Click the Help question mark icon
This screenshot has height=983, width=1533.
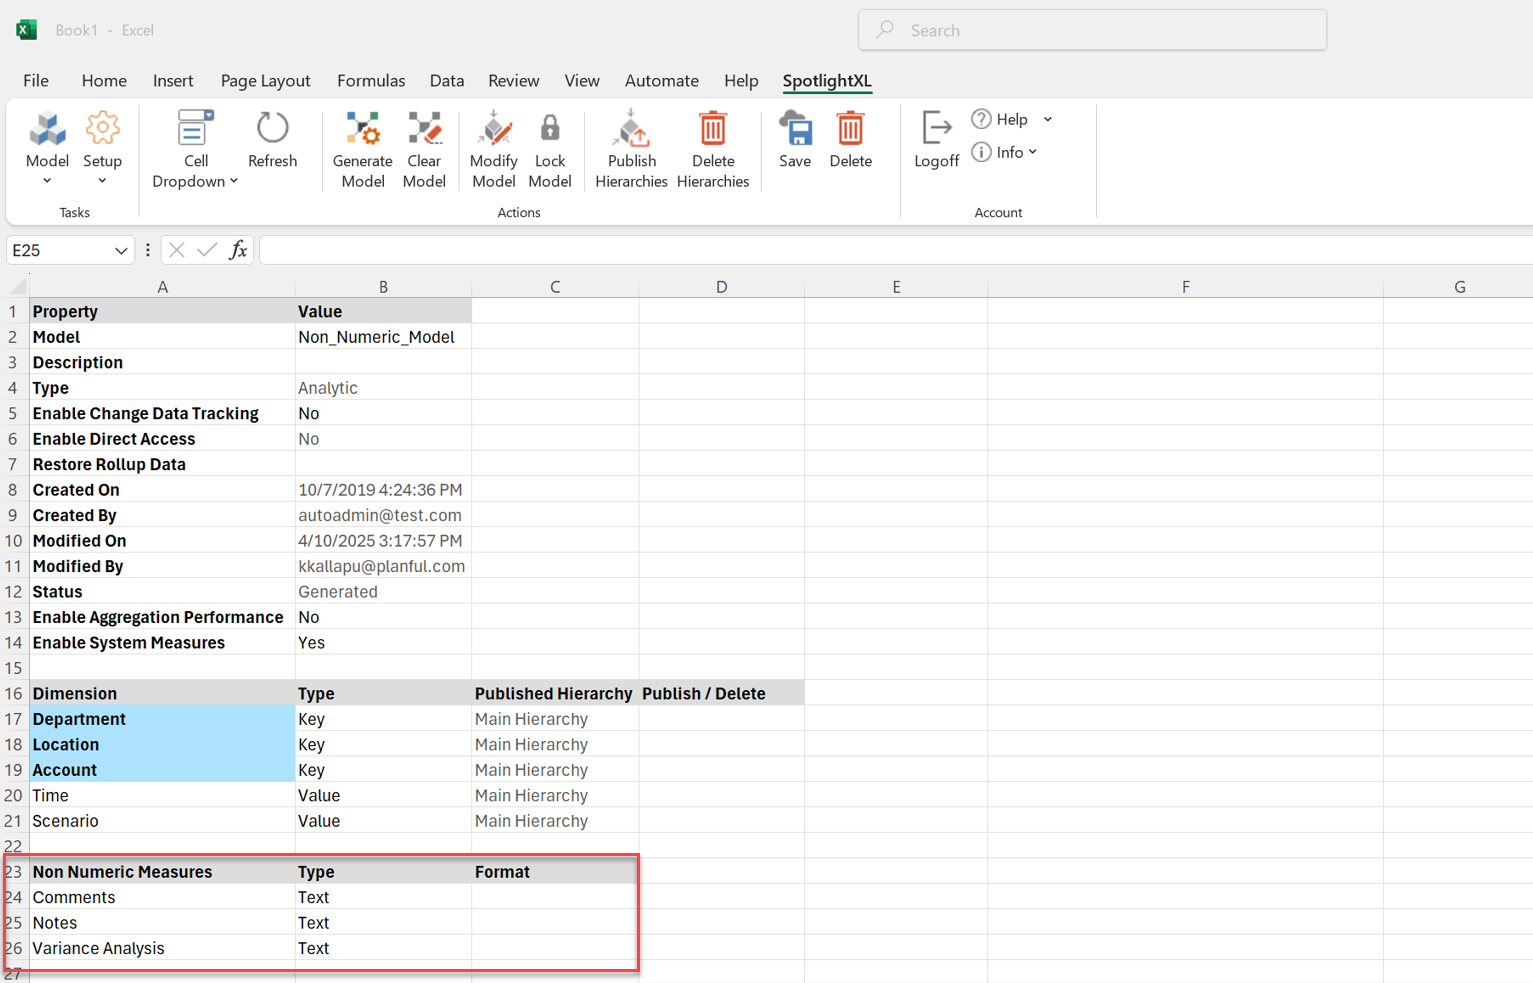tap(981, 119)
